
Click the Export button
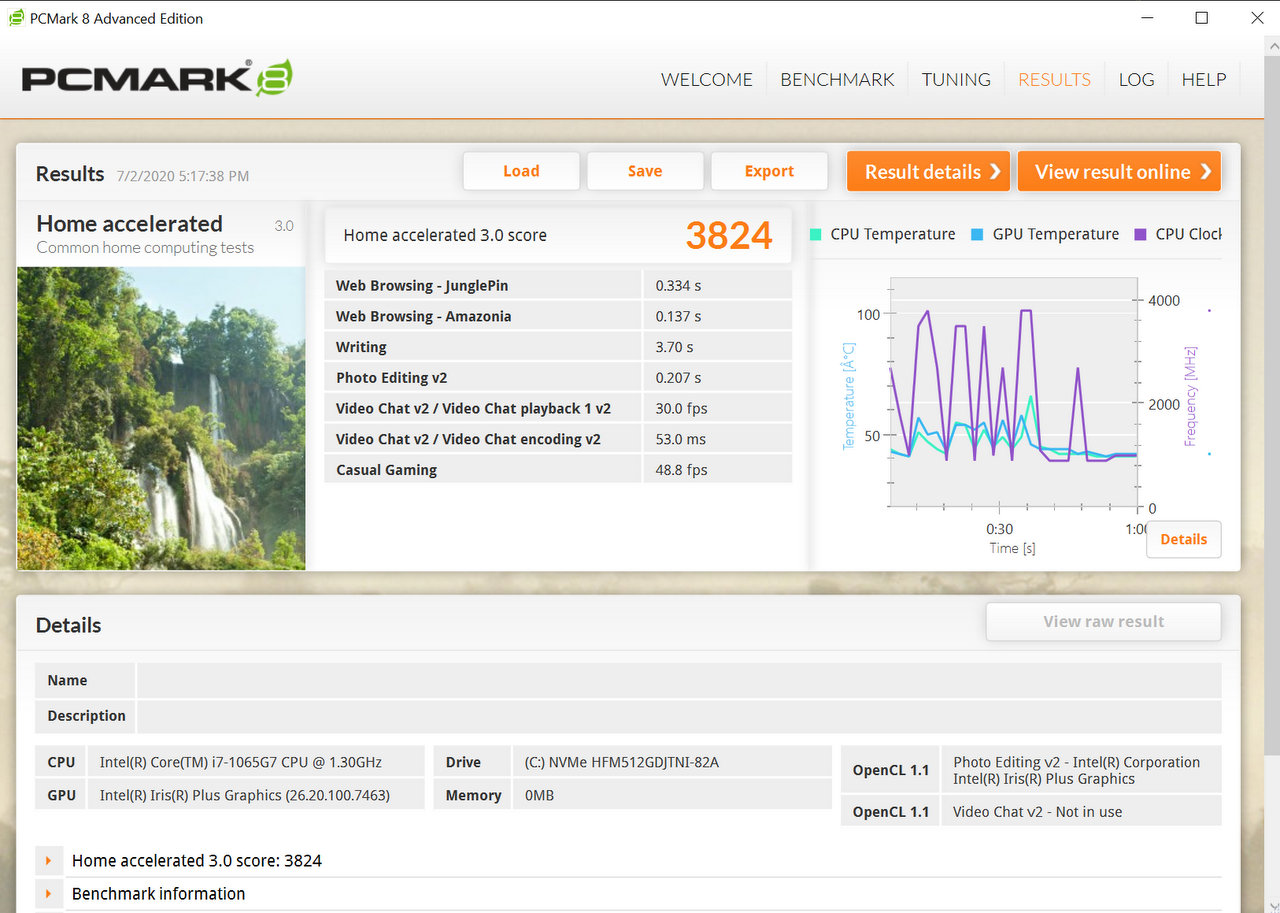(769, 171)
